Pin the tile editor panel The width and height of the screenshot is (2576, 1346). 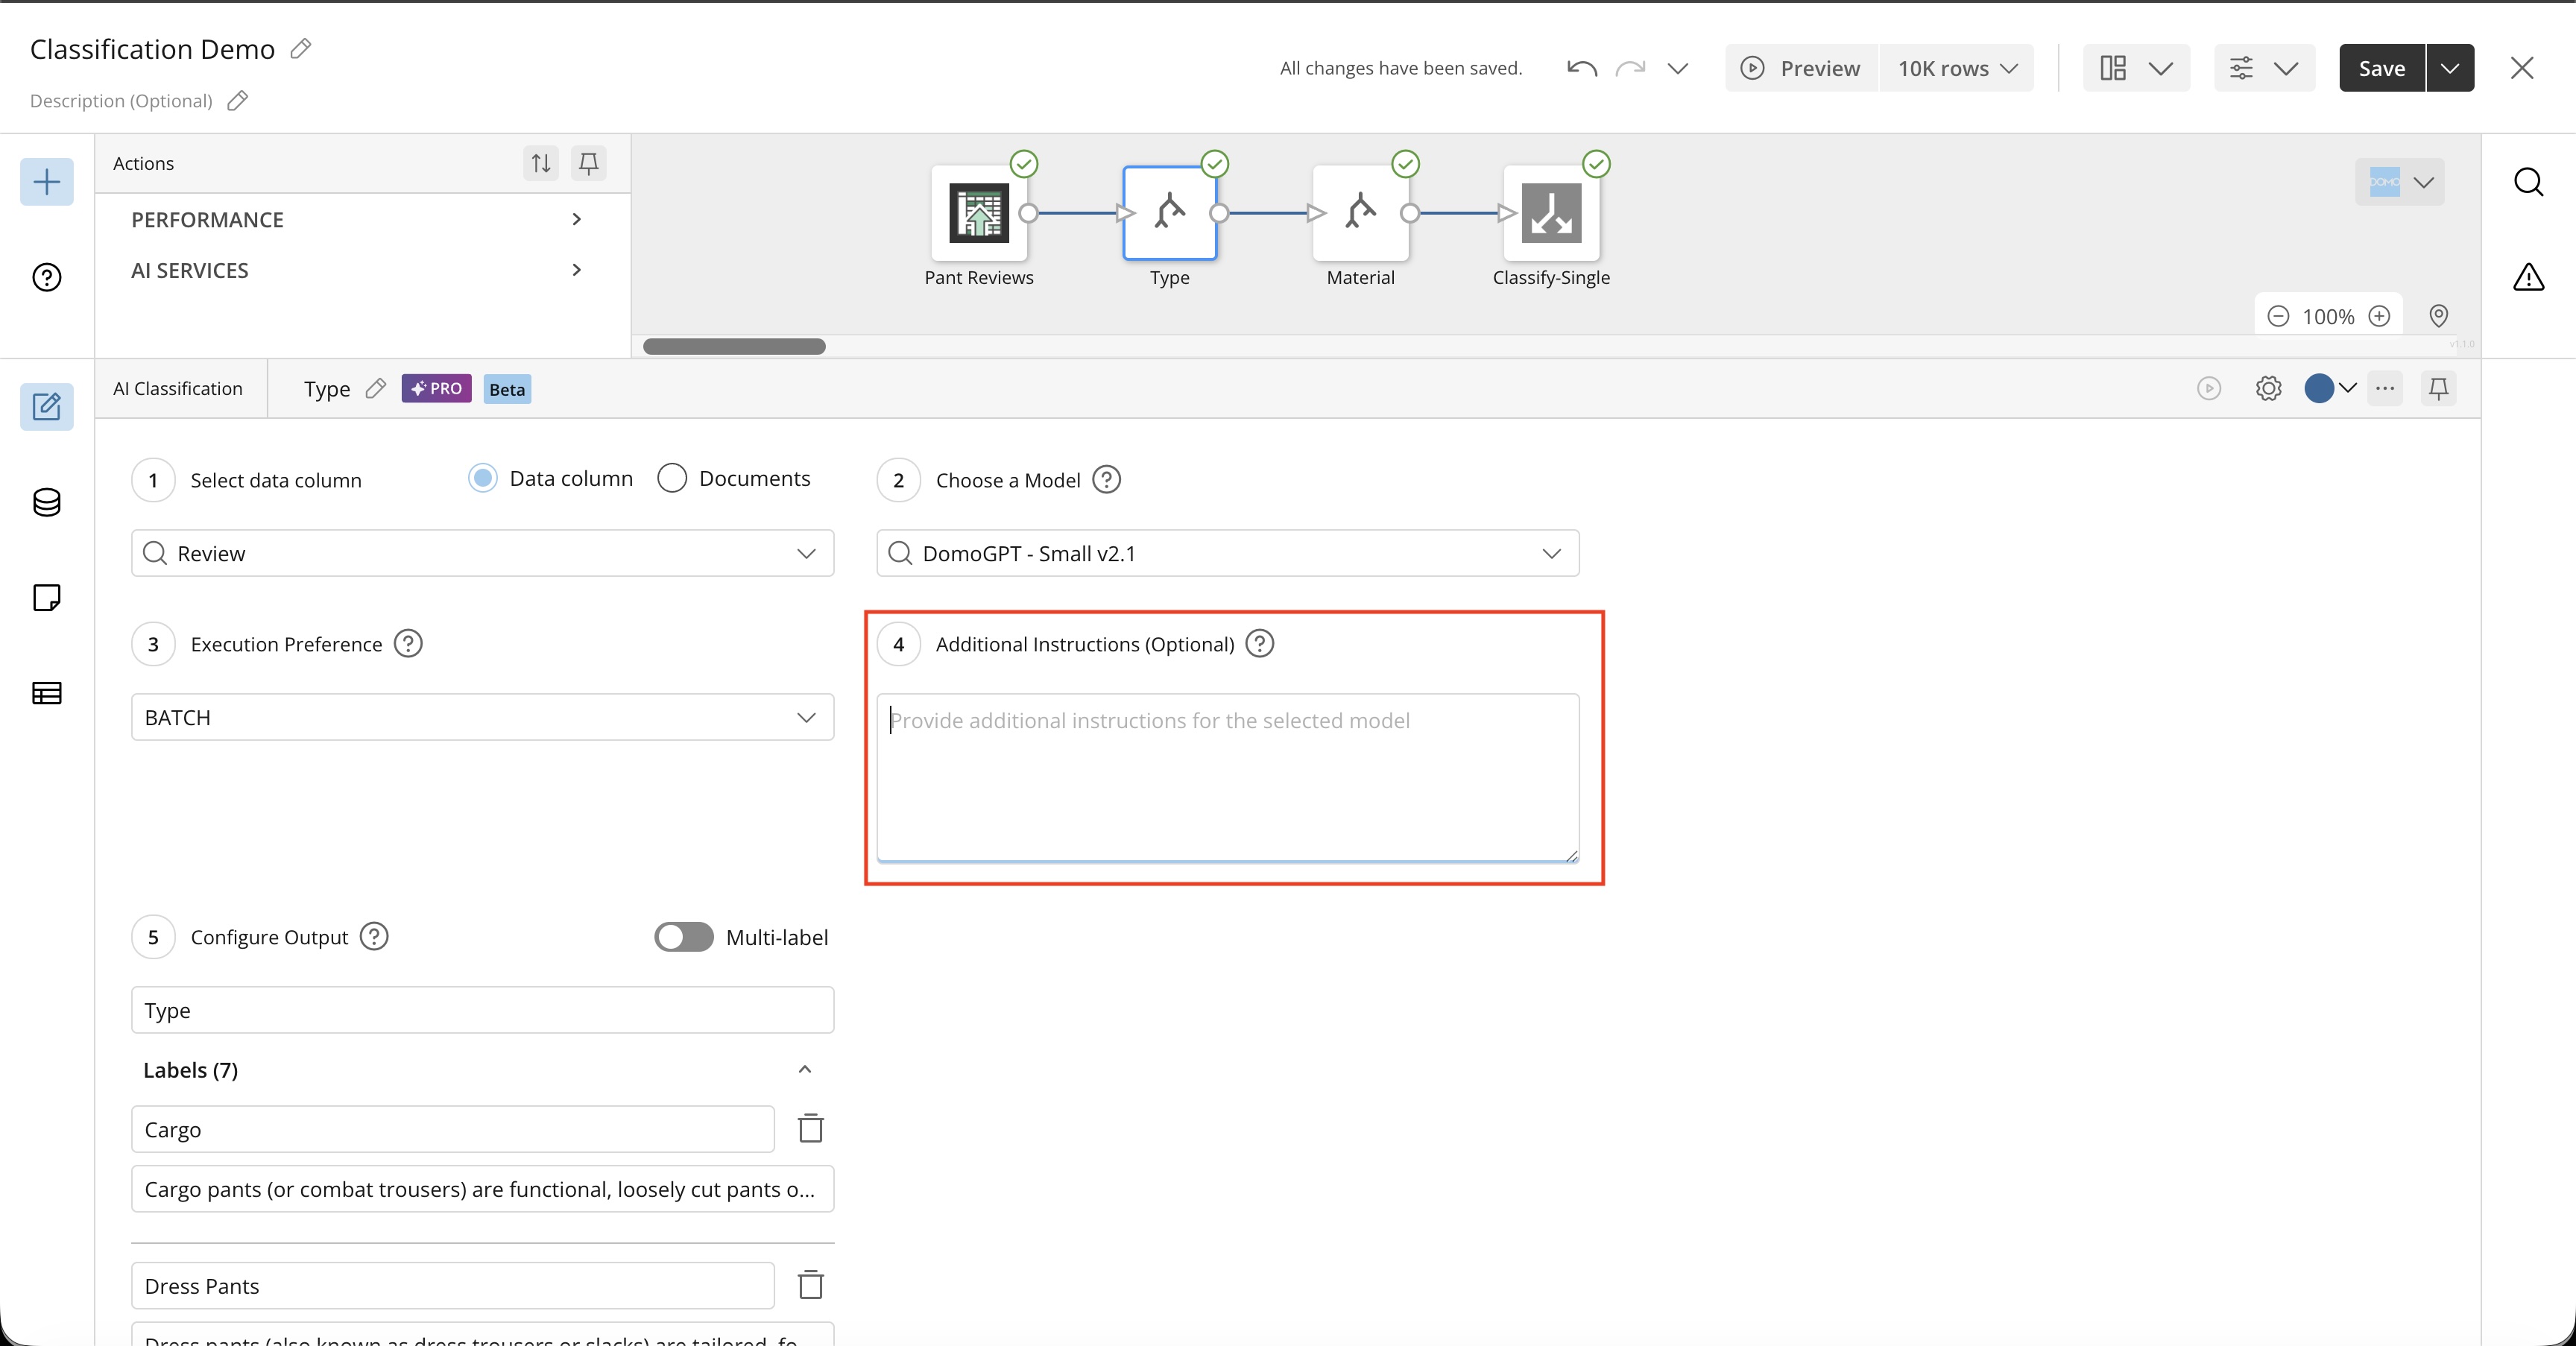point(2439,388)
